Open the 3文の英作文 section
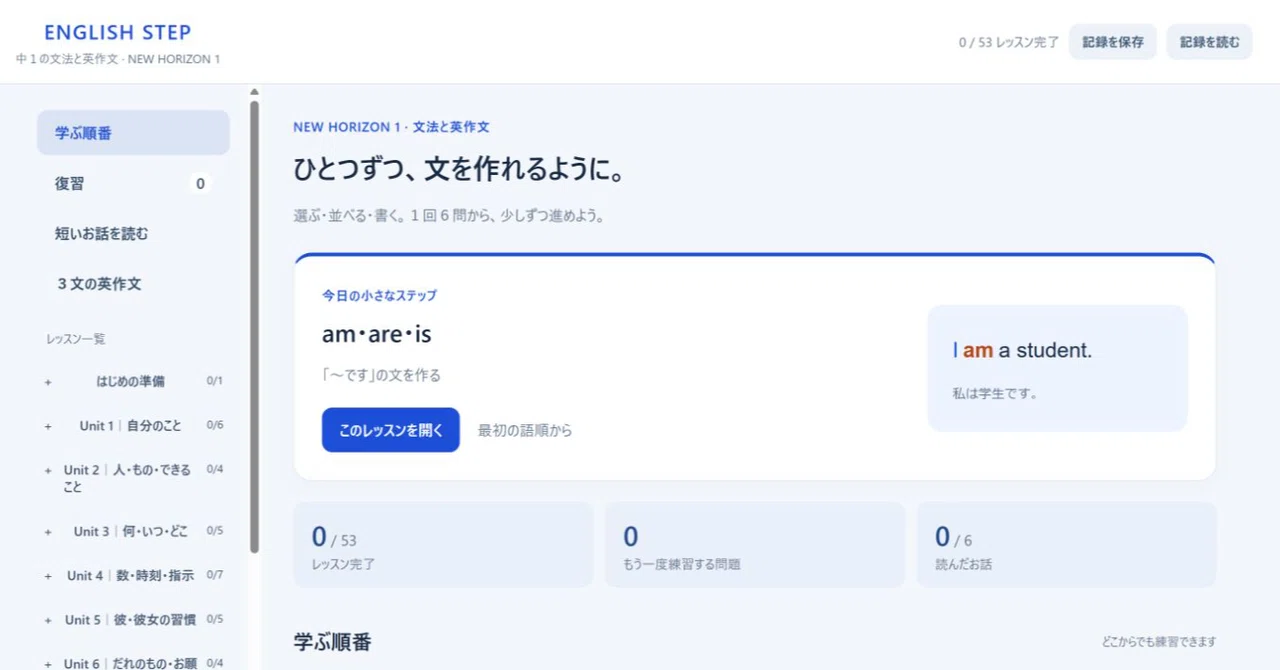Viewport: 1280px width, 670px height. (x=133, y=284)
